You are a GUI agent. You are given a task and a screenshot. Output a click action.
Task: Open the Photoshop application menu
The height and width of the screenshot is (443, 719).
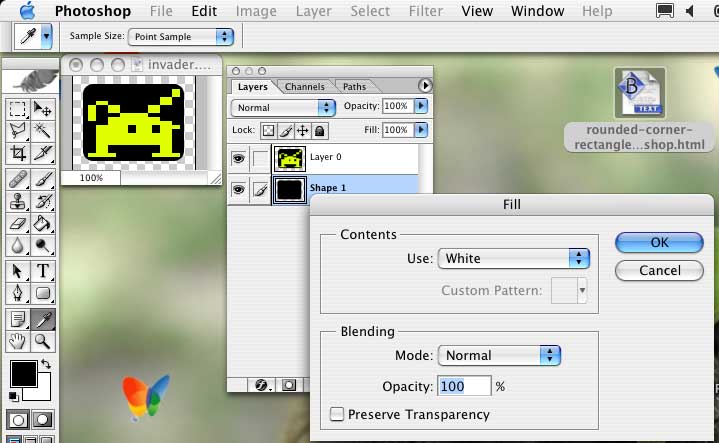click(93, 11)
